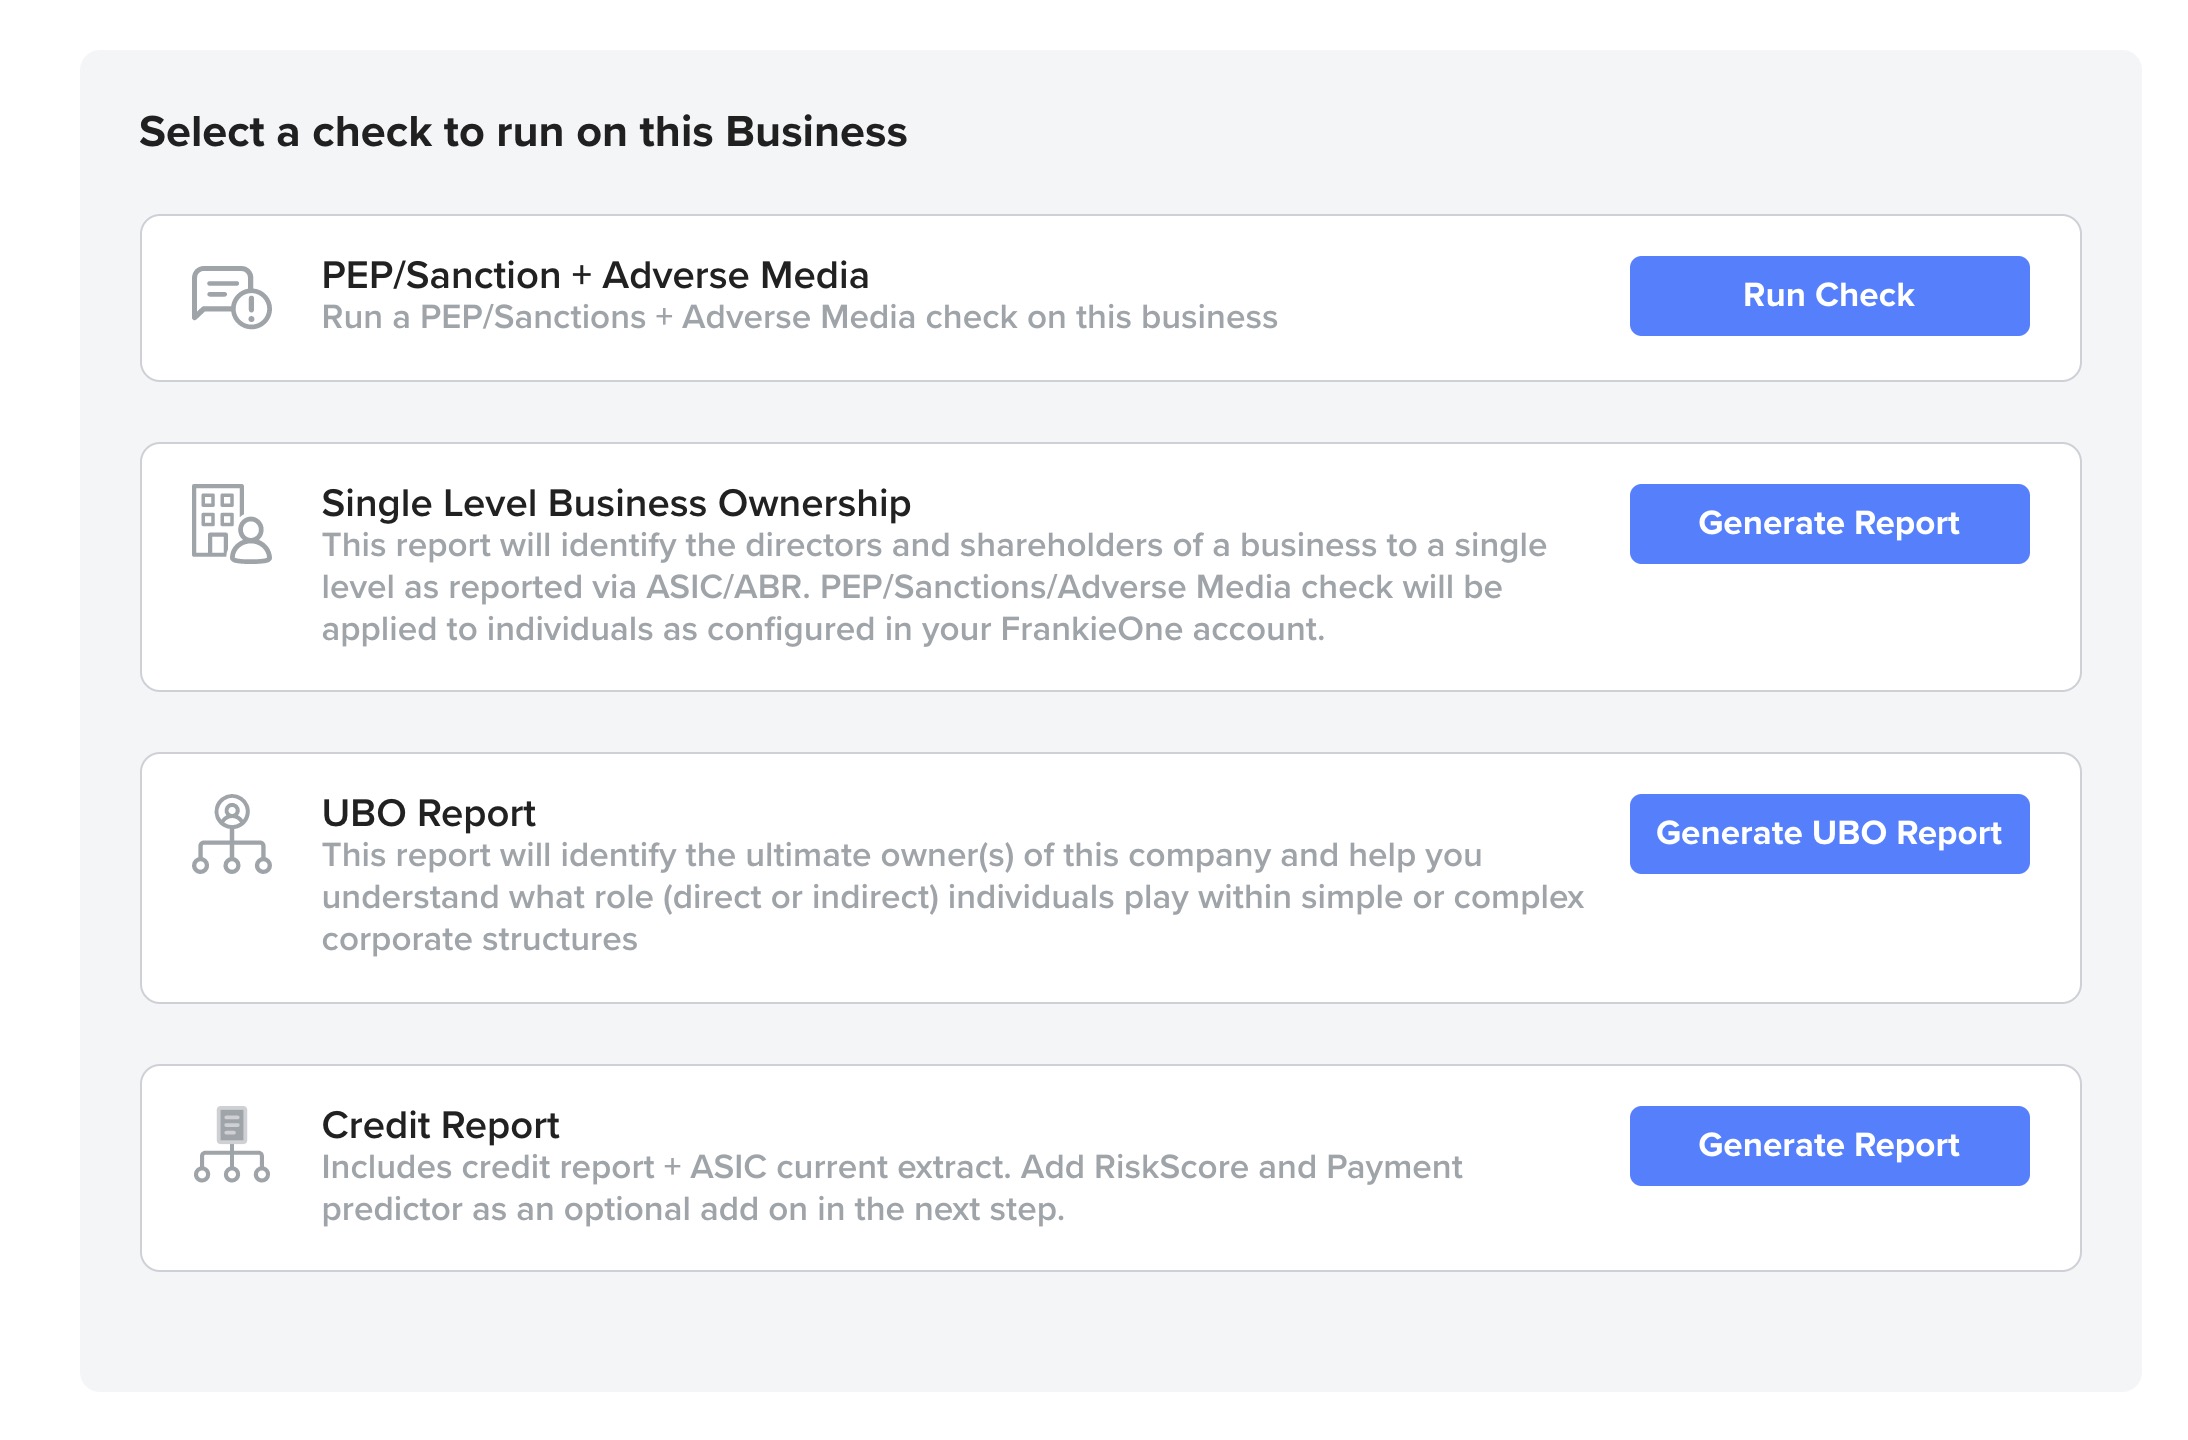This screenshot has width=2188, height=1440.
Task: Click the ultimate owner(s) description text
Action: (x=950, y=897)
